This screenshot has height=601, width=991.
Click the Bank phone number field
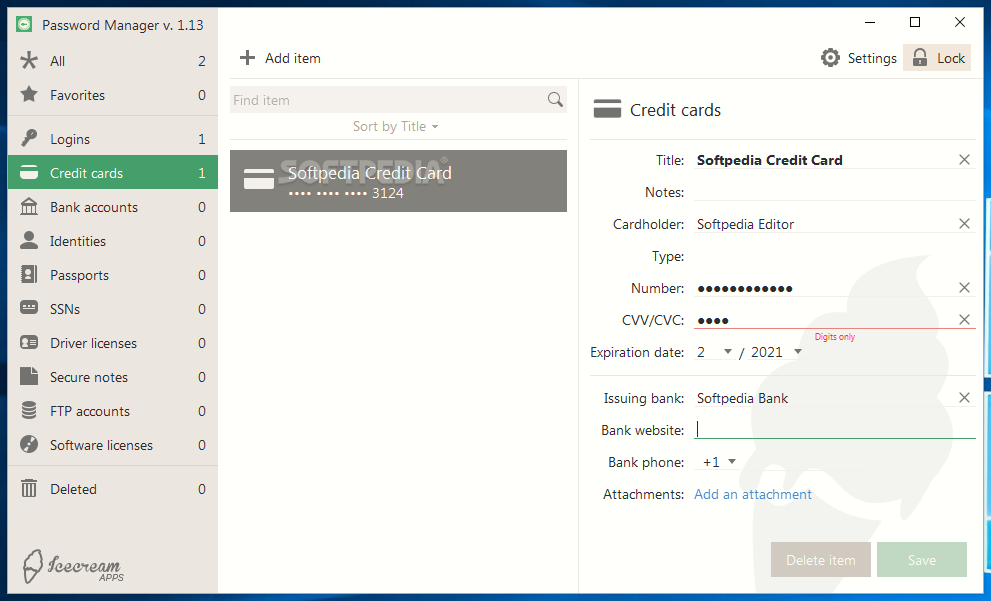coord(860,462)
